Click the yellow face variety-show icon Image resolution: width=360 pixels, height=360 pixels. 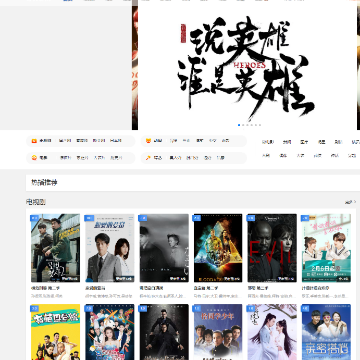tap(148, 141)
